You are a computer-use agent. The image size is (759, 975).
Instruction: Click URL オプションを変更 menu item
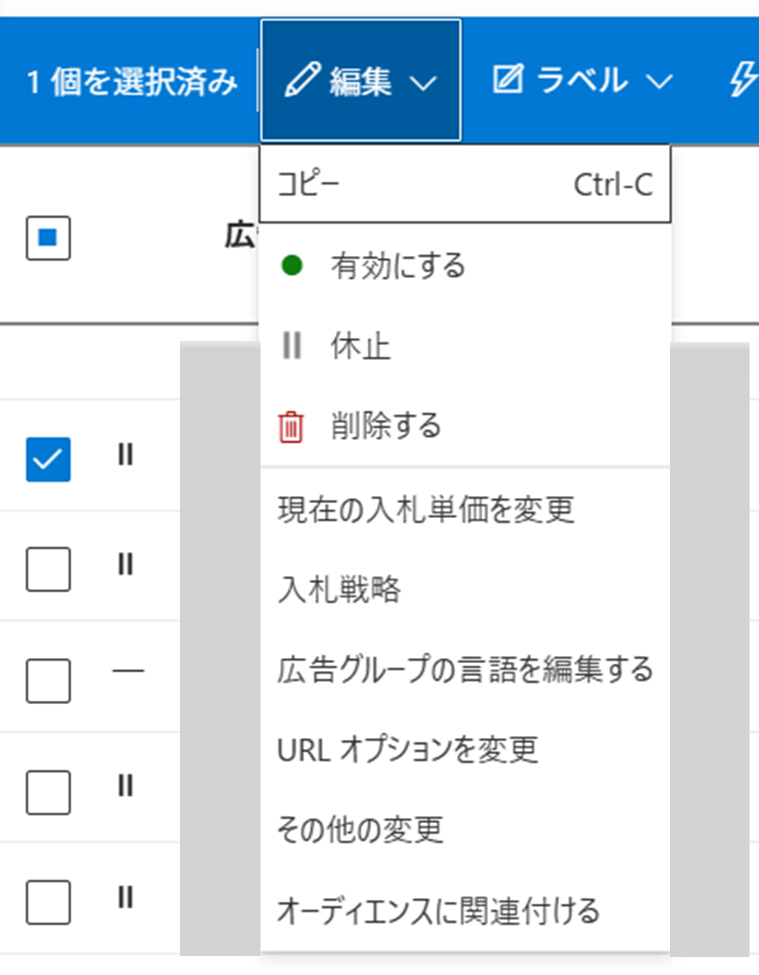(x=408, y=748)
